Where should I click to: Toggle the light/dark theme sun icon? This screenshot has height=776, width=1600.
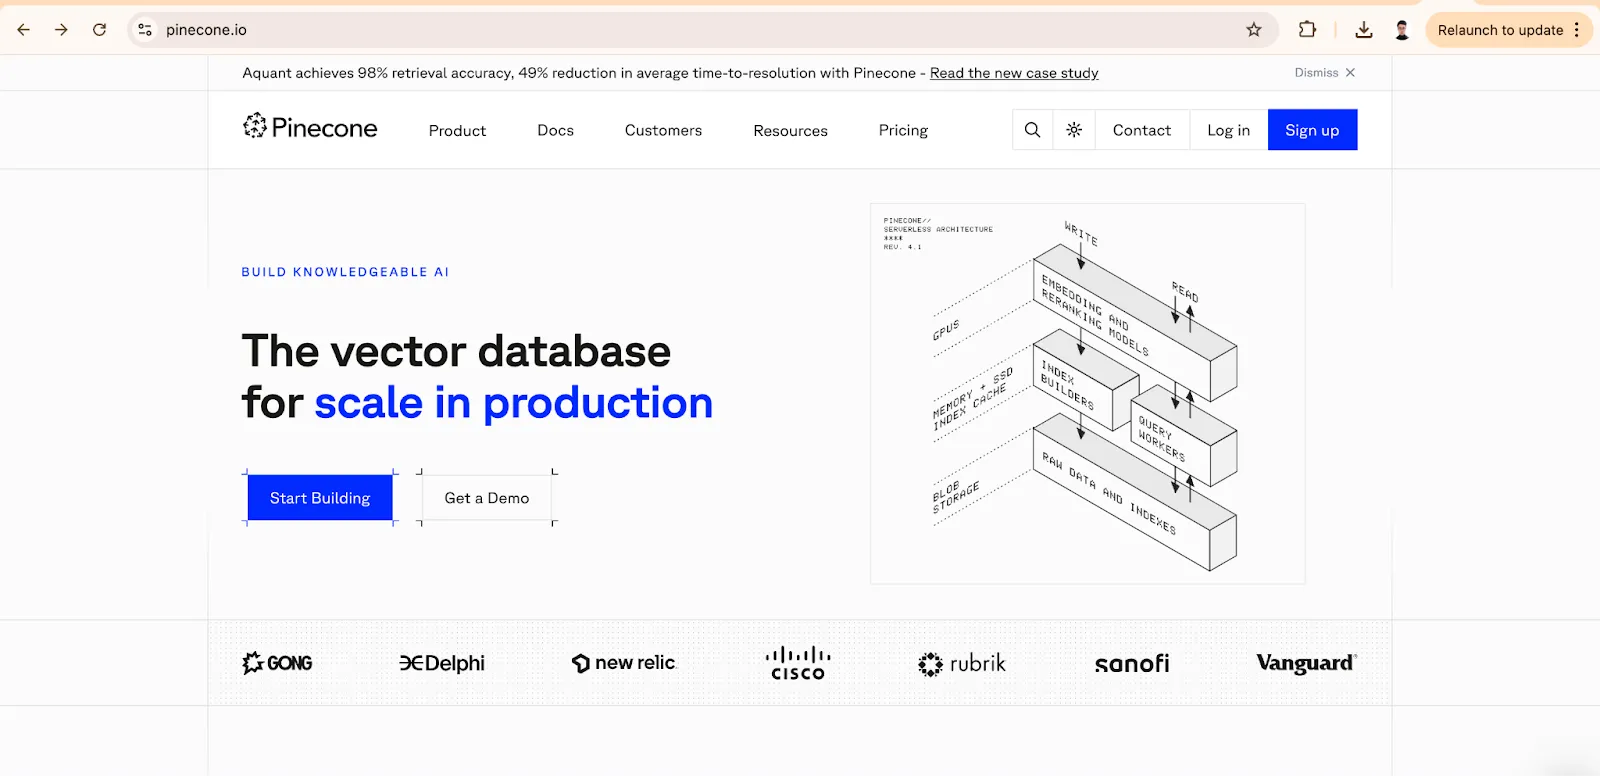1074,130
